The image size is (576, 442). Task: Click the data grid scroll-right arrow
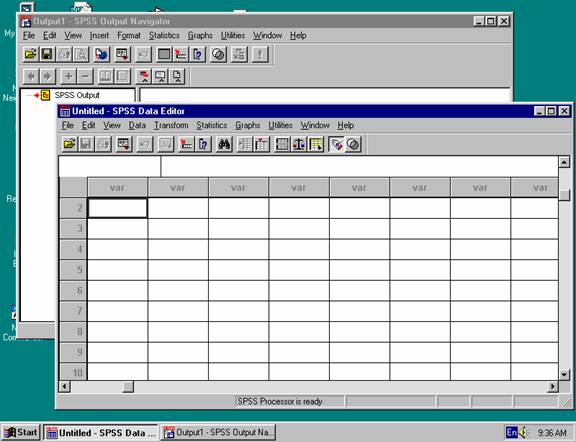pos(552,386)
